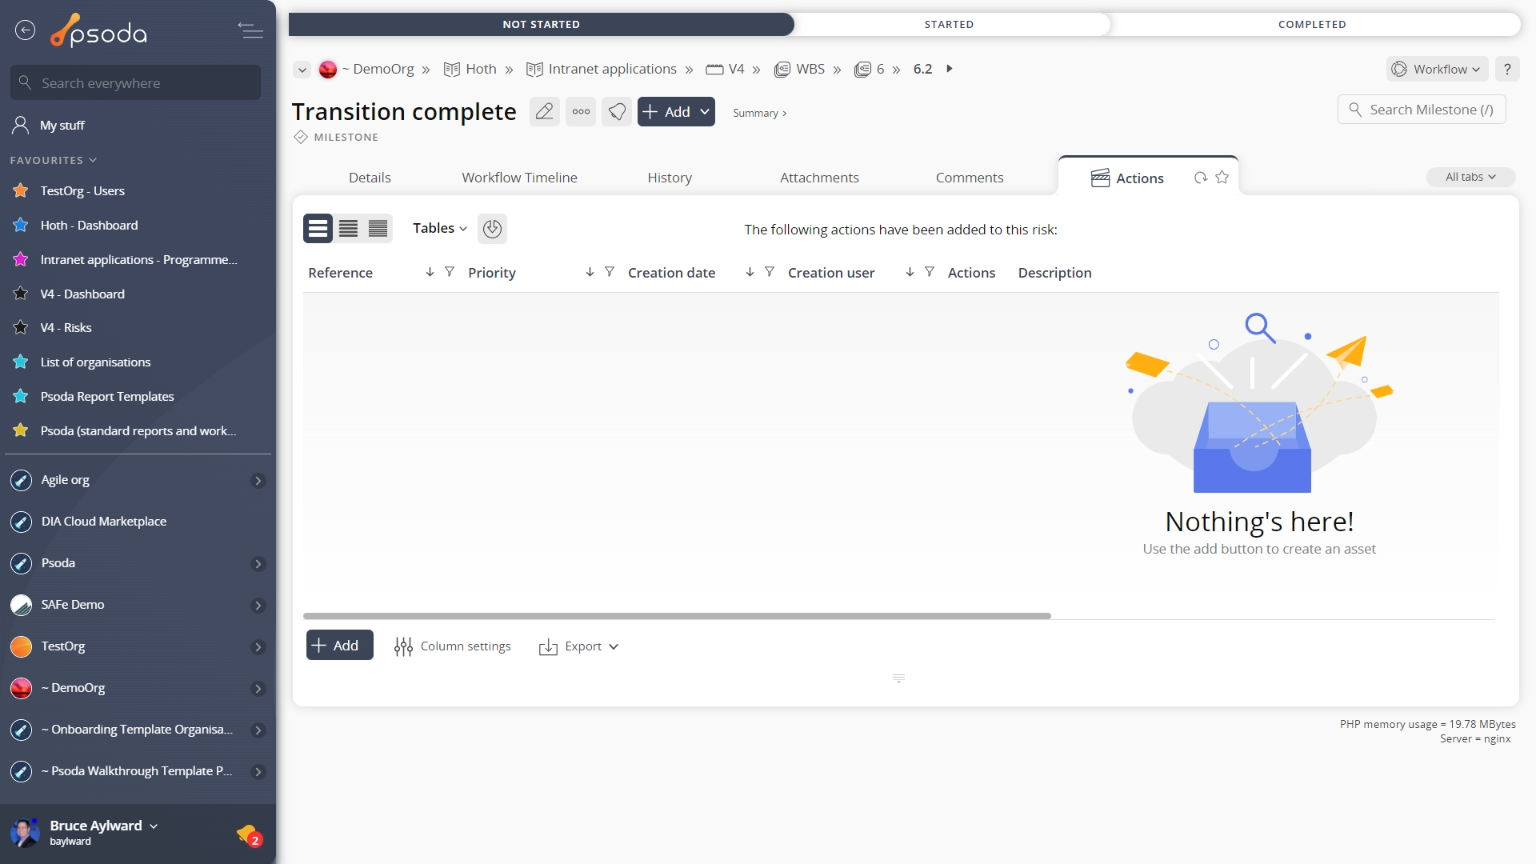Open the Column settings sliders icon
1536x864 pixels.
403,647
